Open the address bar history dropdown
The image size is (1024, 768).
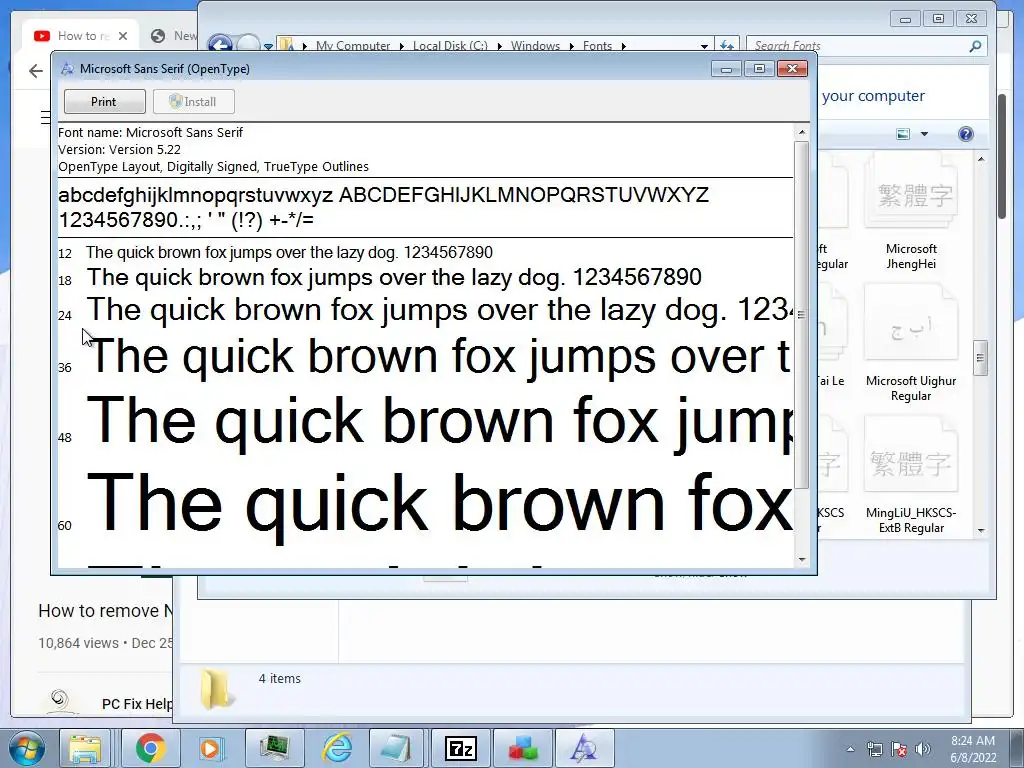[704, 46]
